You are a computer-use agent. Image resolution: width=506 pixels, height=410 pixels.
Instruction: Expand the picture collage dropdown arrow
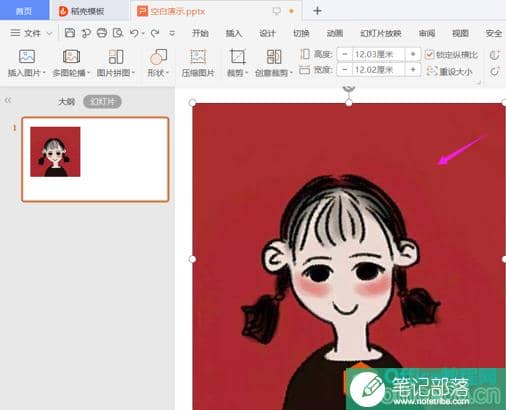[133, 72]
